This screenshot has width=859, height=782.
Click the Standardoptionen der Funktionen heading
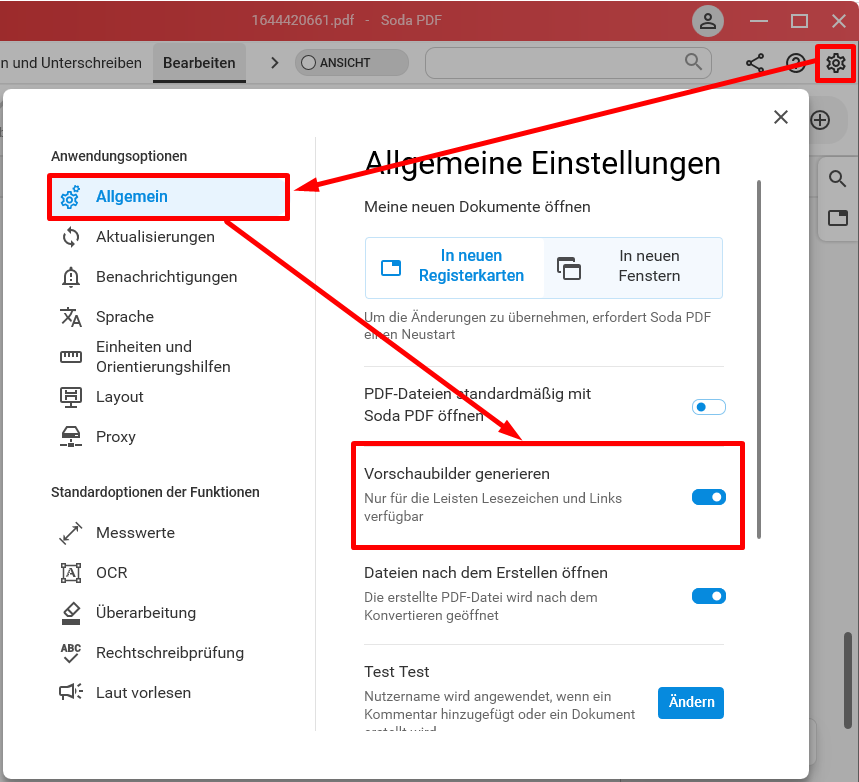click(155, 492)
